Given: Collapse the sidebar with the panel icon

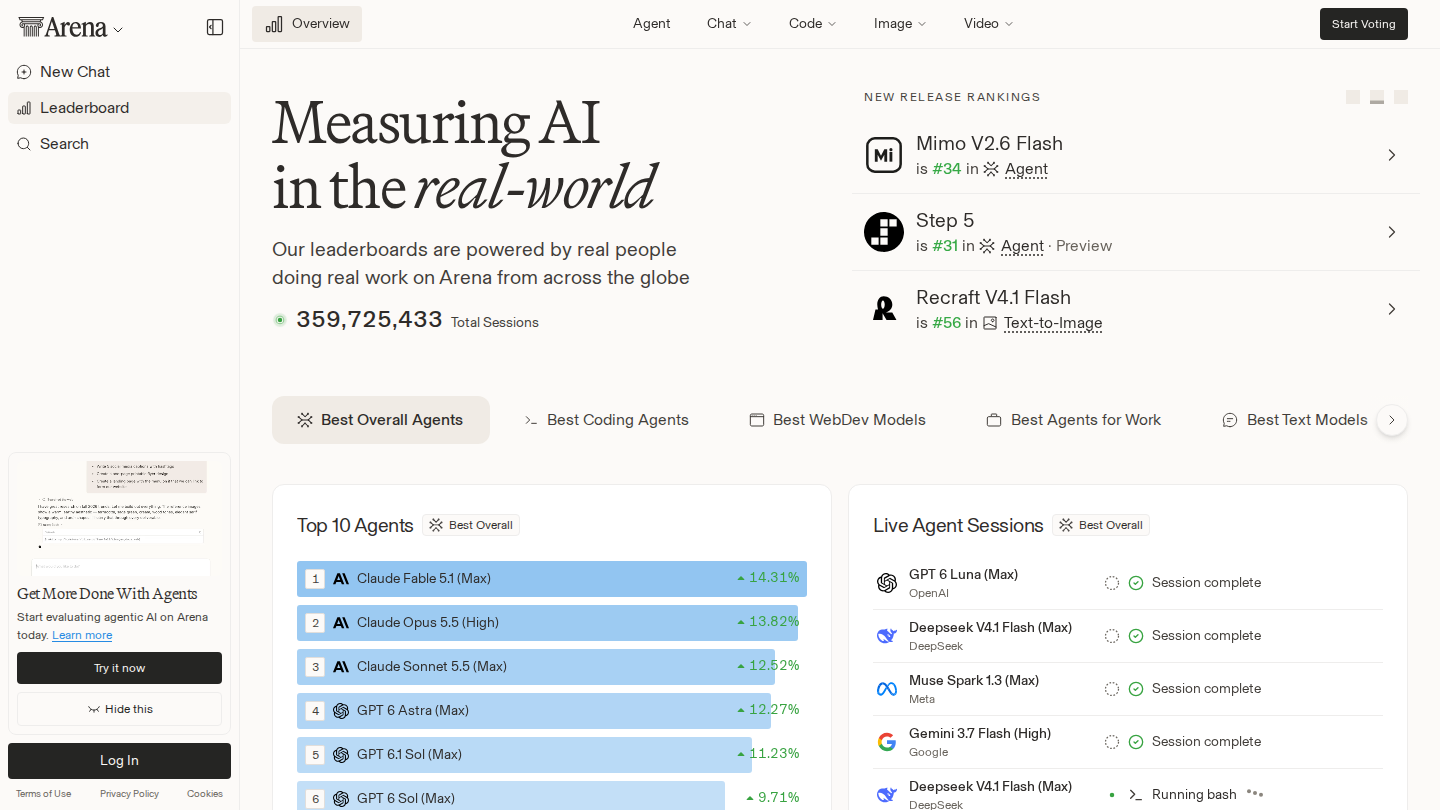Looking at the screenshot, I should pos(215,27).
